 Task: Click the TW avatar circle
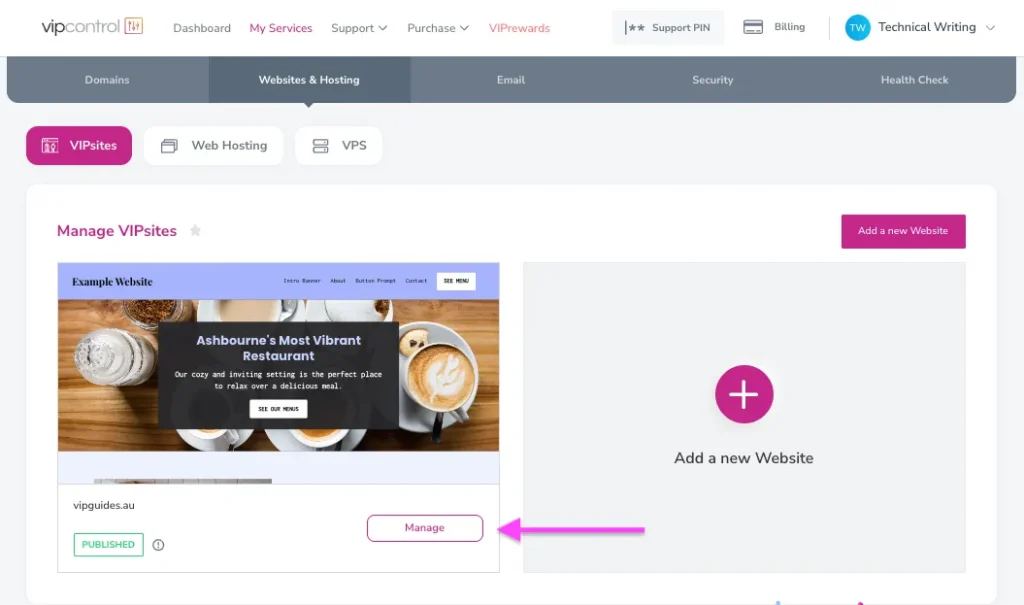click(857, 27)
